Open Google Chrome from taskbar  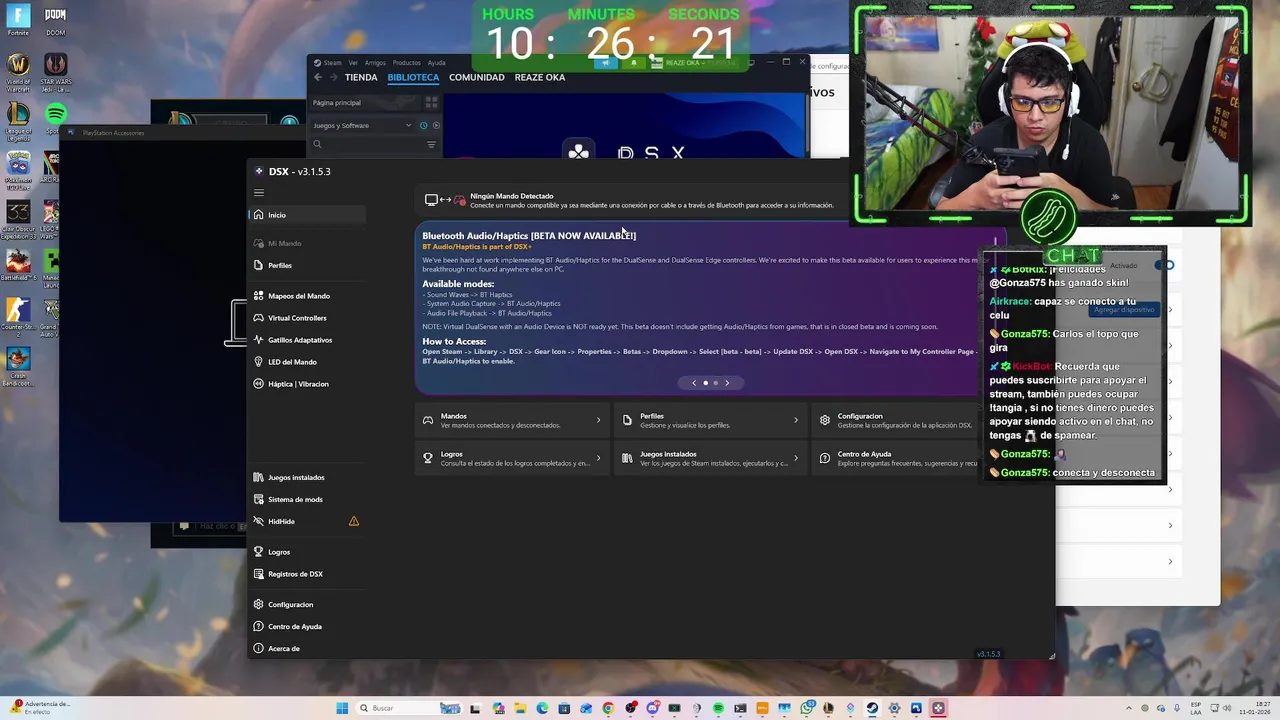point(608,708)
